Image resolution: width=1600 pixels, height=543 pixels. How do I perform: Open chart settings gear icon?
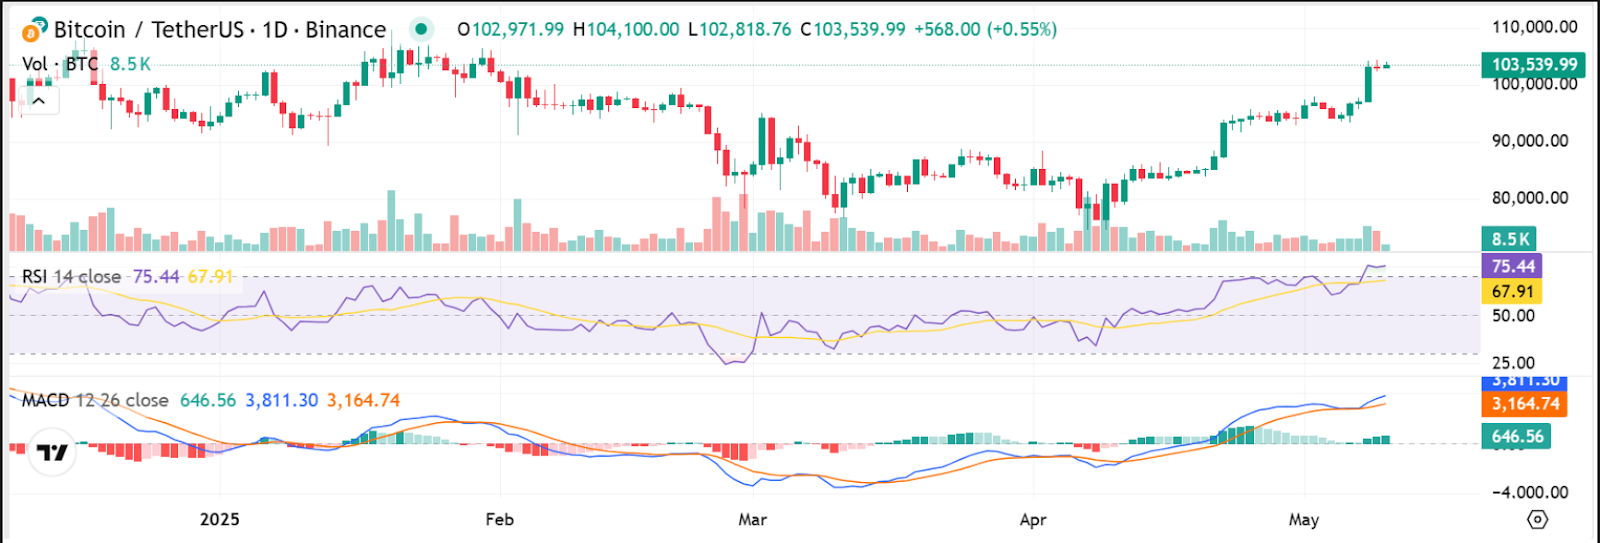pos(1538,520)
